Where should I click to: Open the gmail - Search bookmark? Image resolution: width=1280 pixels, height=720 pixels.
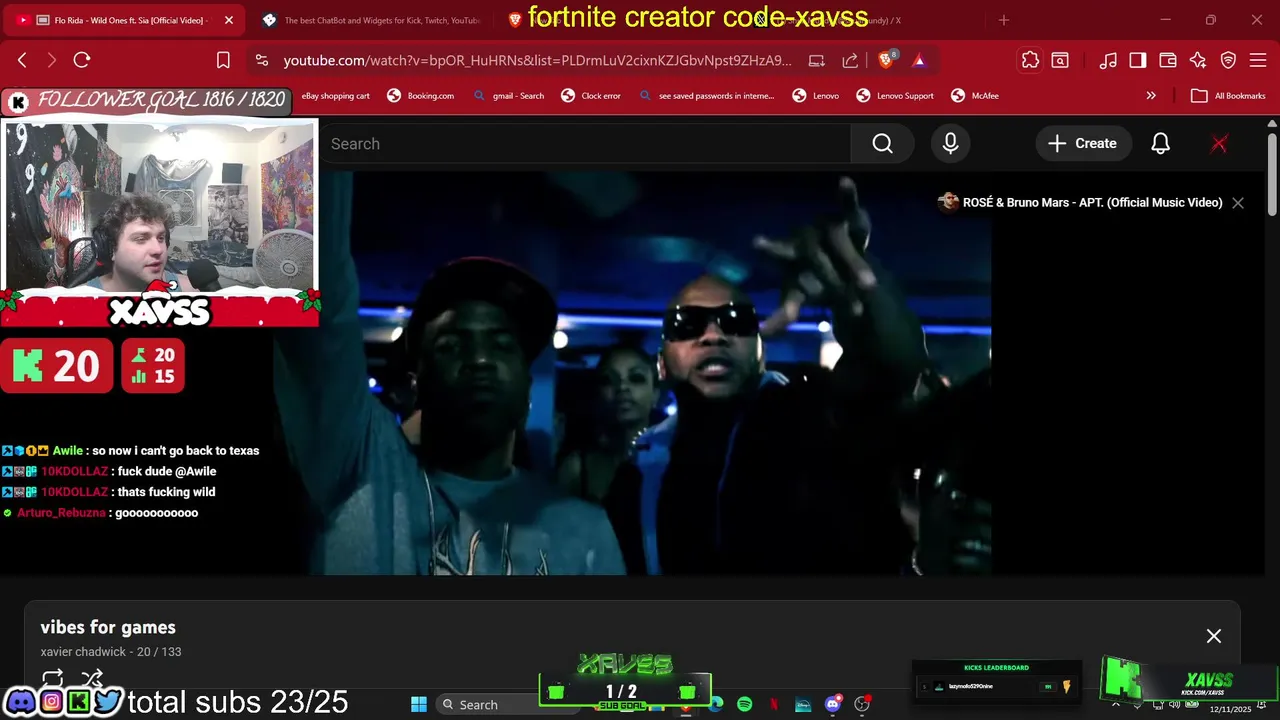[x=509, y=96]
